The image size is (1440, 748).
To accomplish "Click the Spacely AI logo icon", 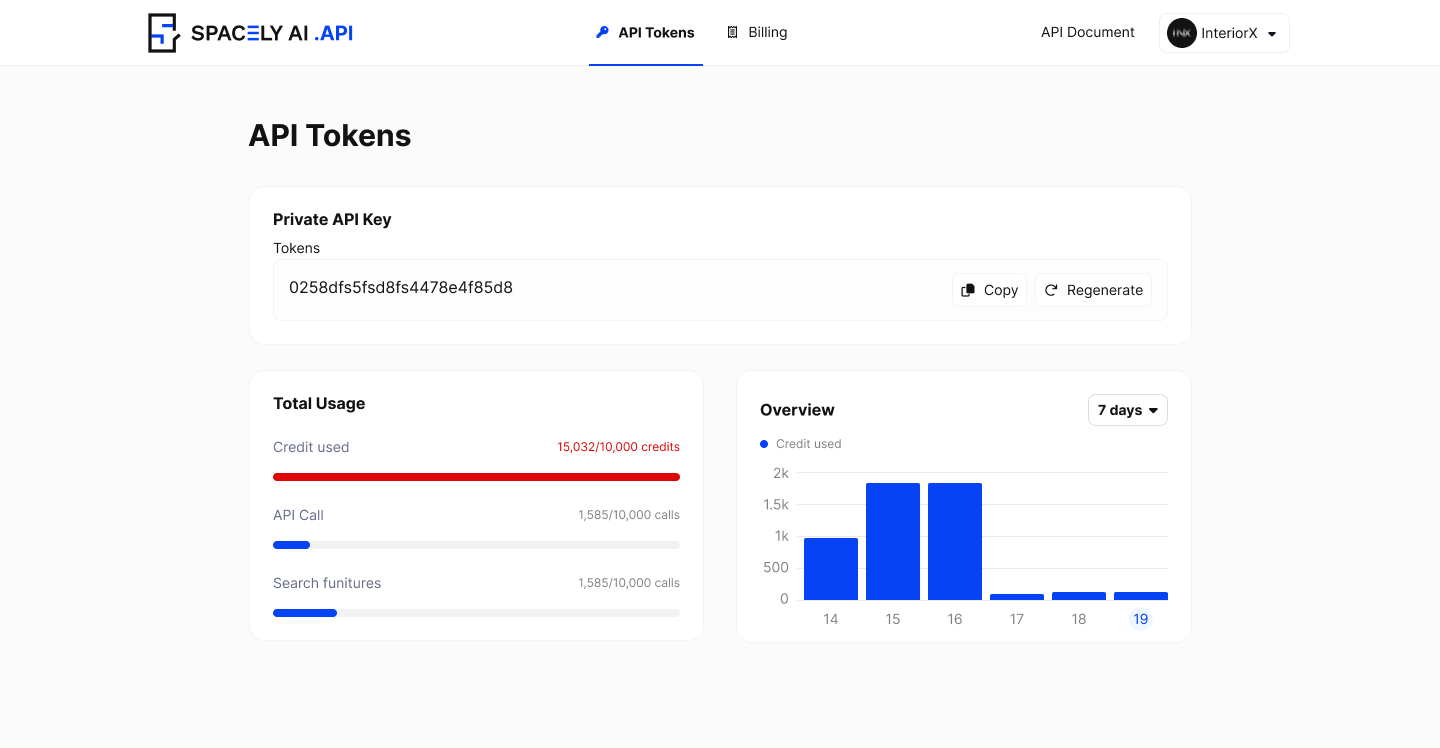I will [x=163, y=33].
